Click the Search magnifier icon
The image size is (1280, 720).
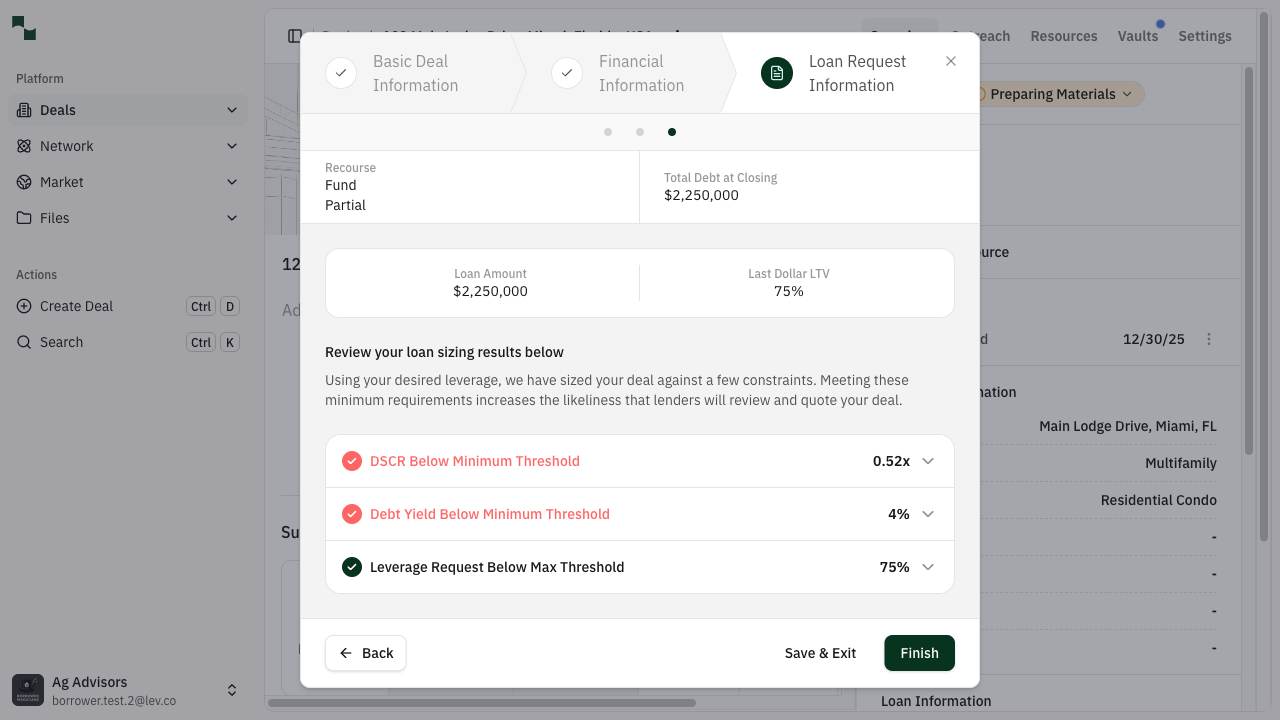tap(24, 342)
